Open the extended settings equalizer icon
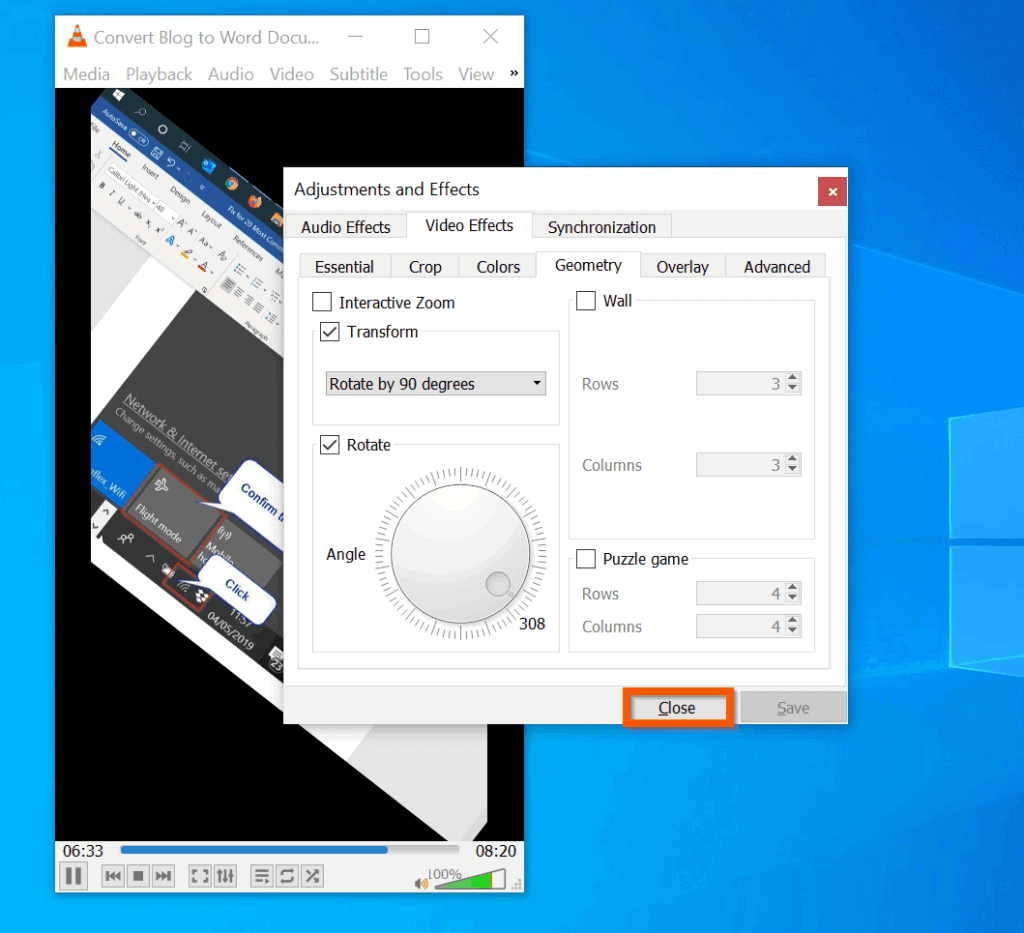 pos(225,875)
